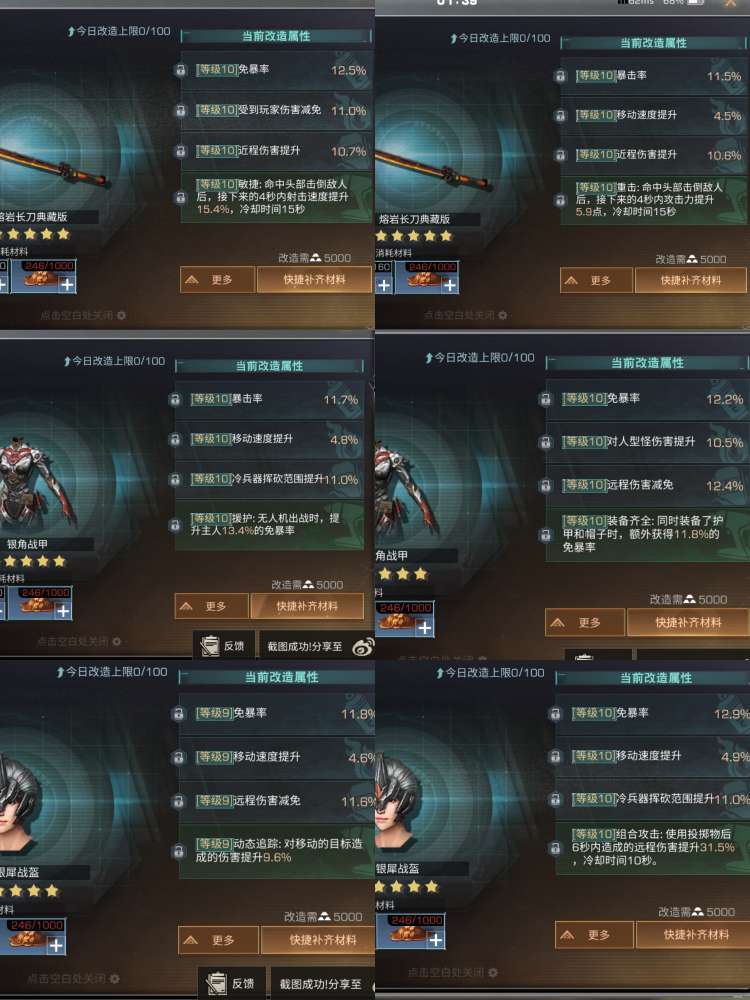Toggle lock on the 装备齐全 skill row
750x1000 pixels.
[545, 534]
